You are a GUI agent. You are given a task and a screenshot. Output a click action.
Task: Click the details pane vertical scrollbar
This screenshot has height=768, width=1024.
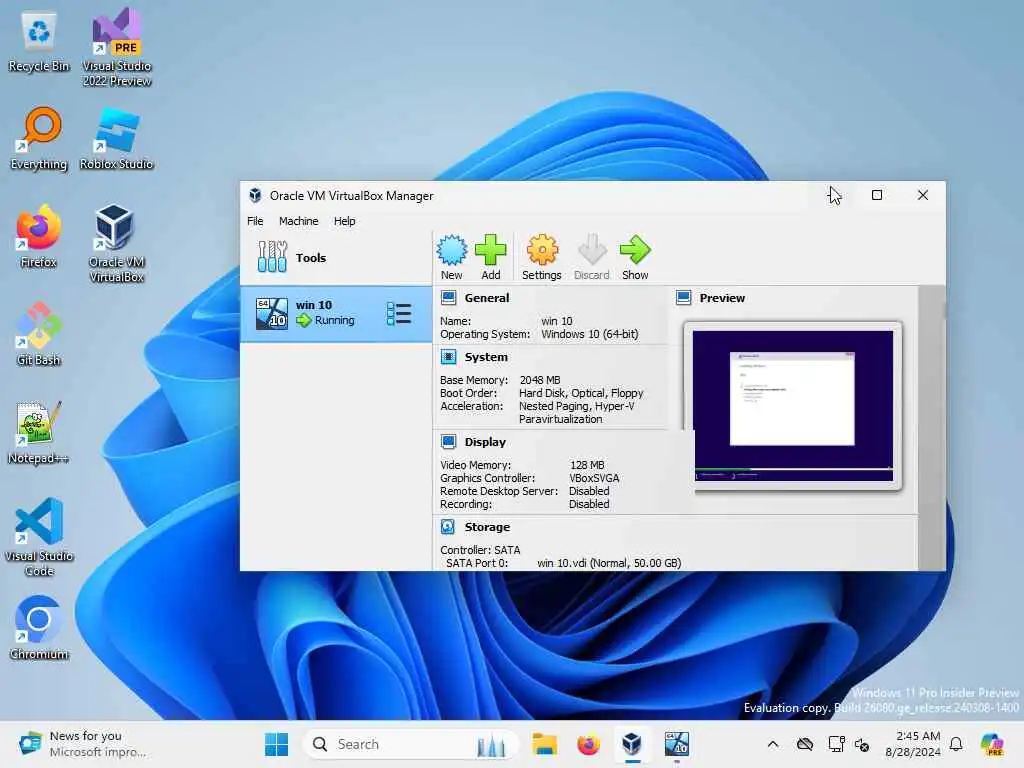[931, 428]
